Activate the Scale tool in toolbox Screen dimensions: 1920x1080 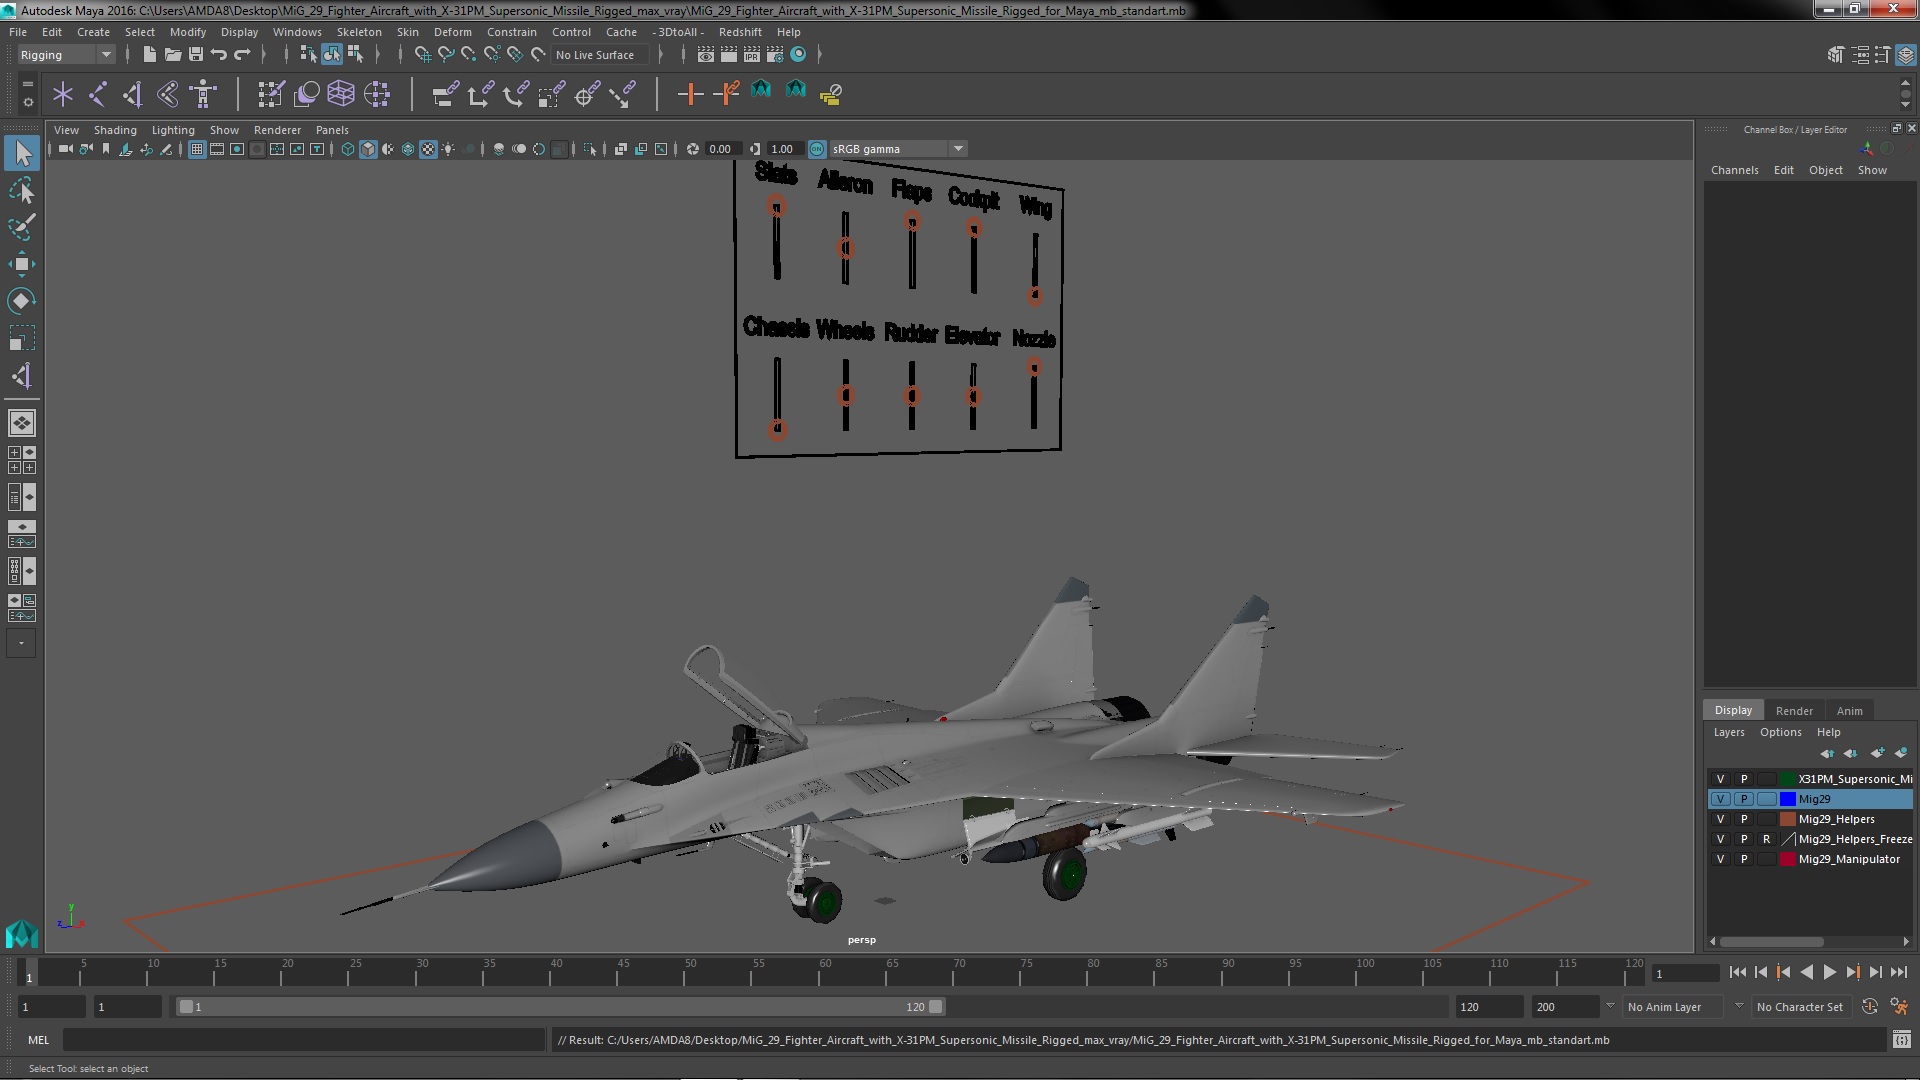point(22,338)
